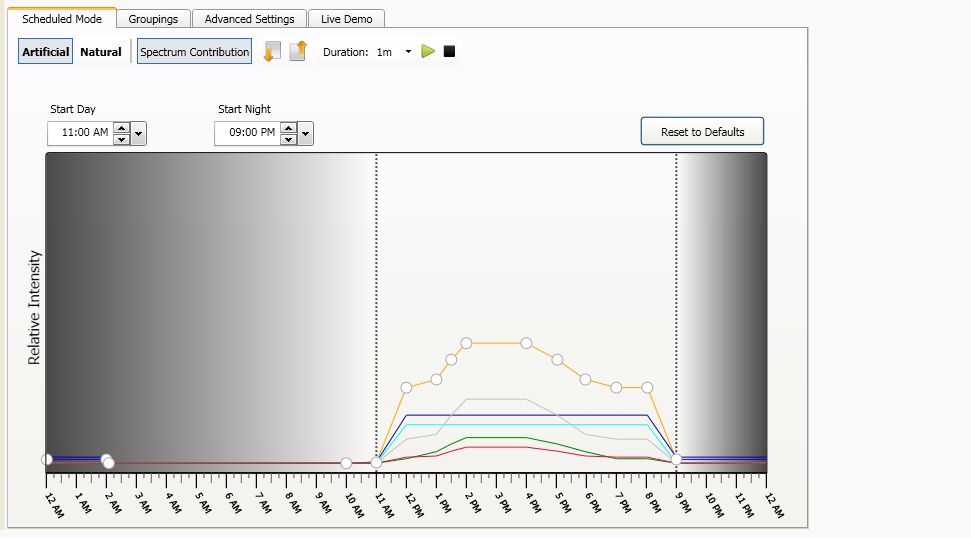Click the Start Night label
The image size is (971, 538).
tap(244, 109)
